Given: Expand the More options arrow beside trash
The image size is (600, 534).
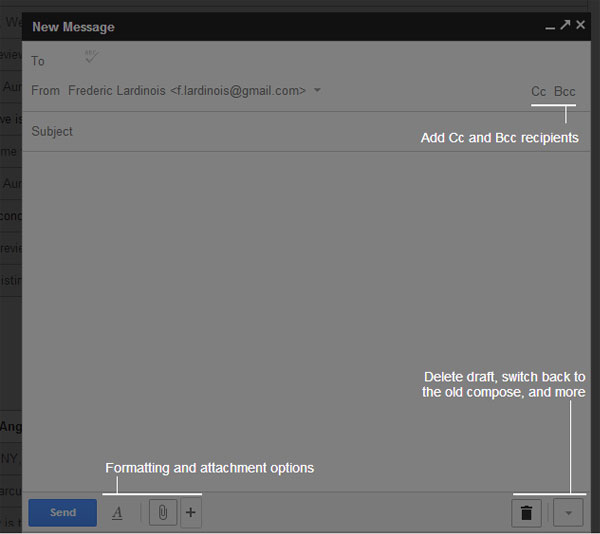Looking at the screenshot, I should pyautogui.click(x=568, y=513).
